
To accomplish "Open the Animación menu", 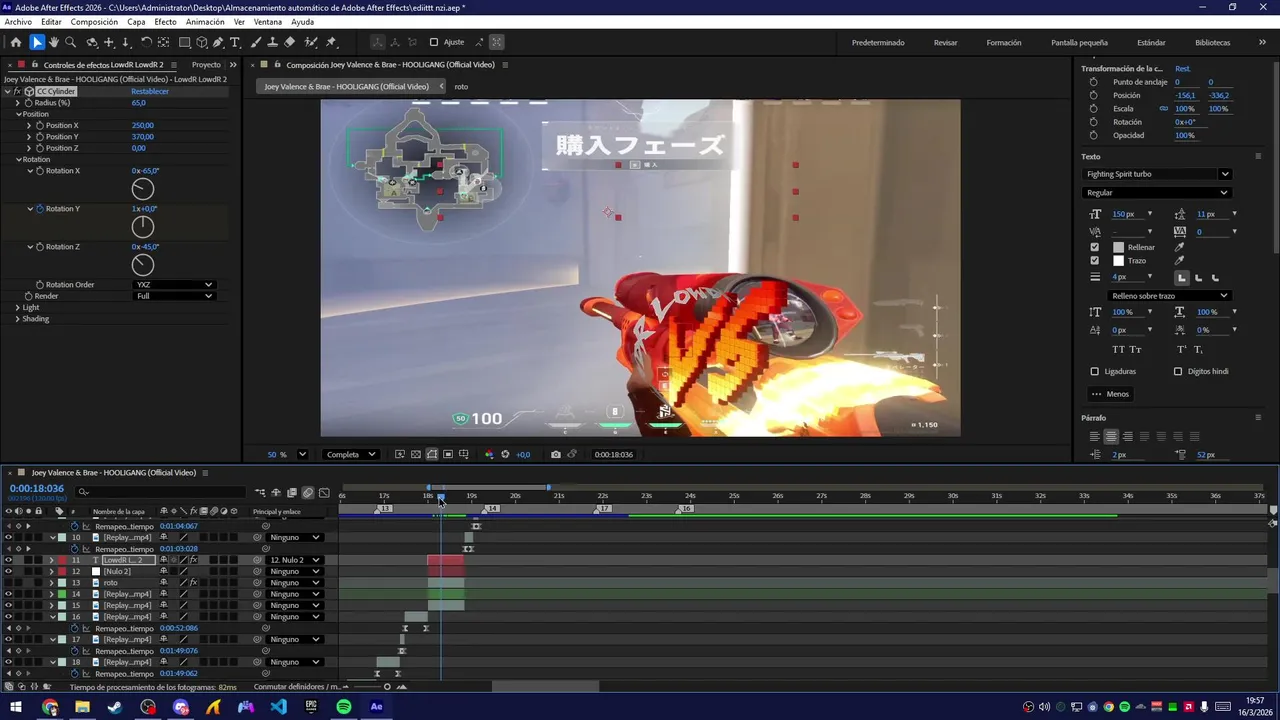I will pos(205,22).
